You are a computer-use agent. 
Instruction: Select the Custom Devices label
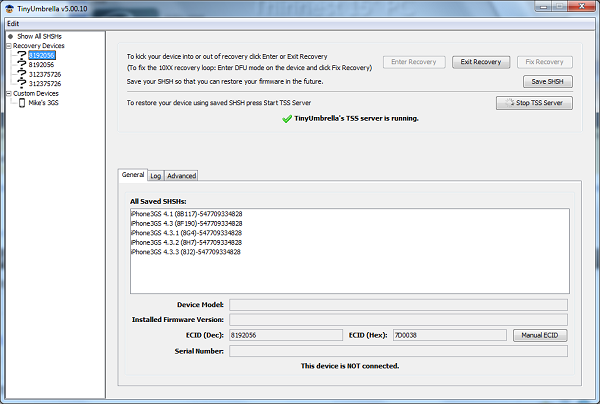[36, 93]
